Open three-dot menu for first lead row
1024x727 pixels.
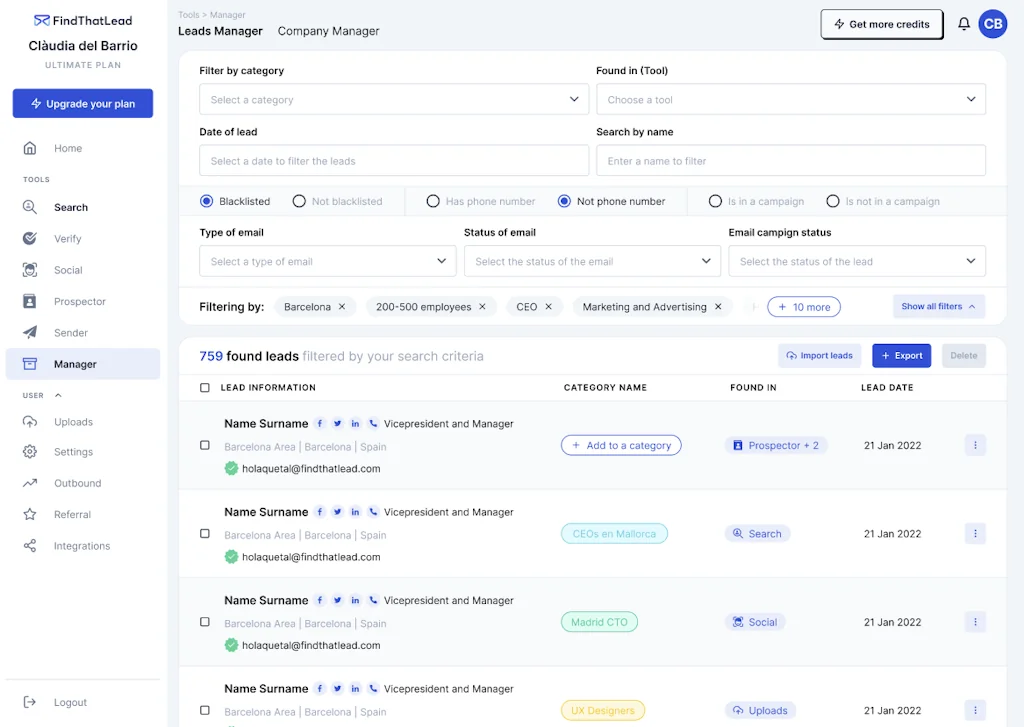(x=975, y=445)
